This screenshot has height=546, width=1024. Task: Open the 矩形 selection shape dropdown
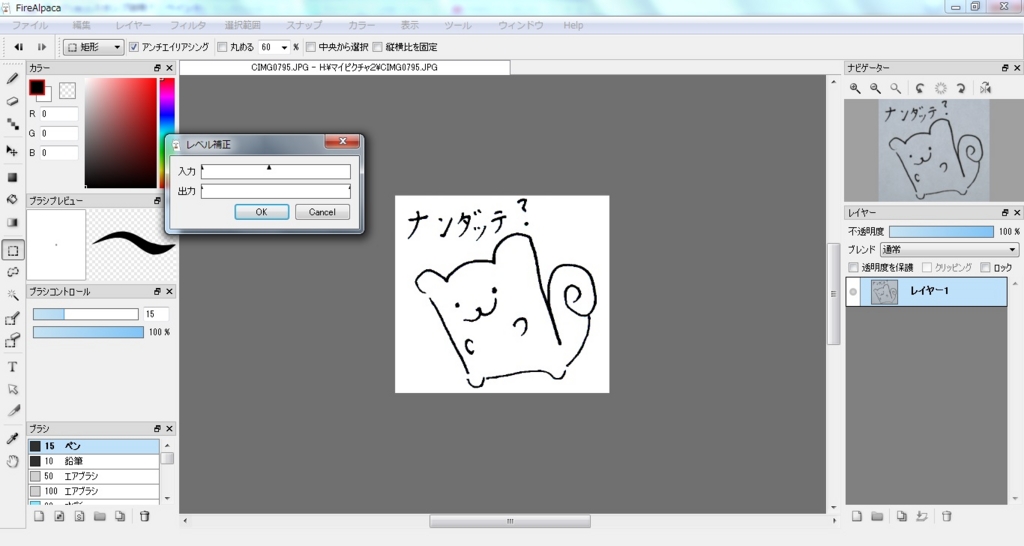[x=93, y=47]
